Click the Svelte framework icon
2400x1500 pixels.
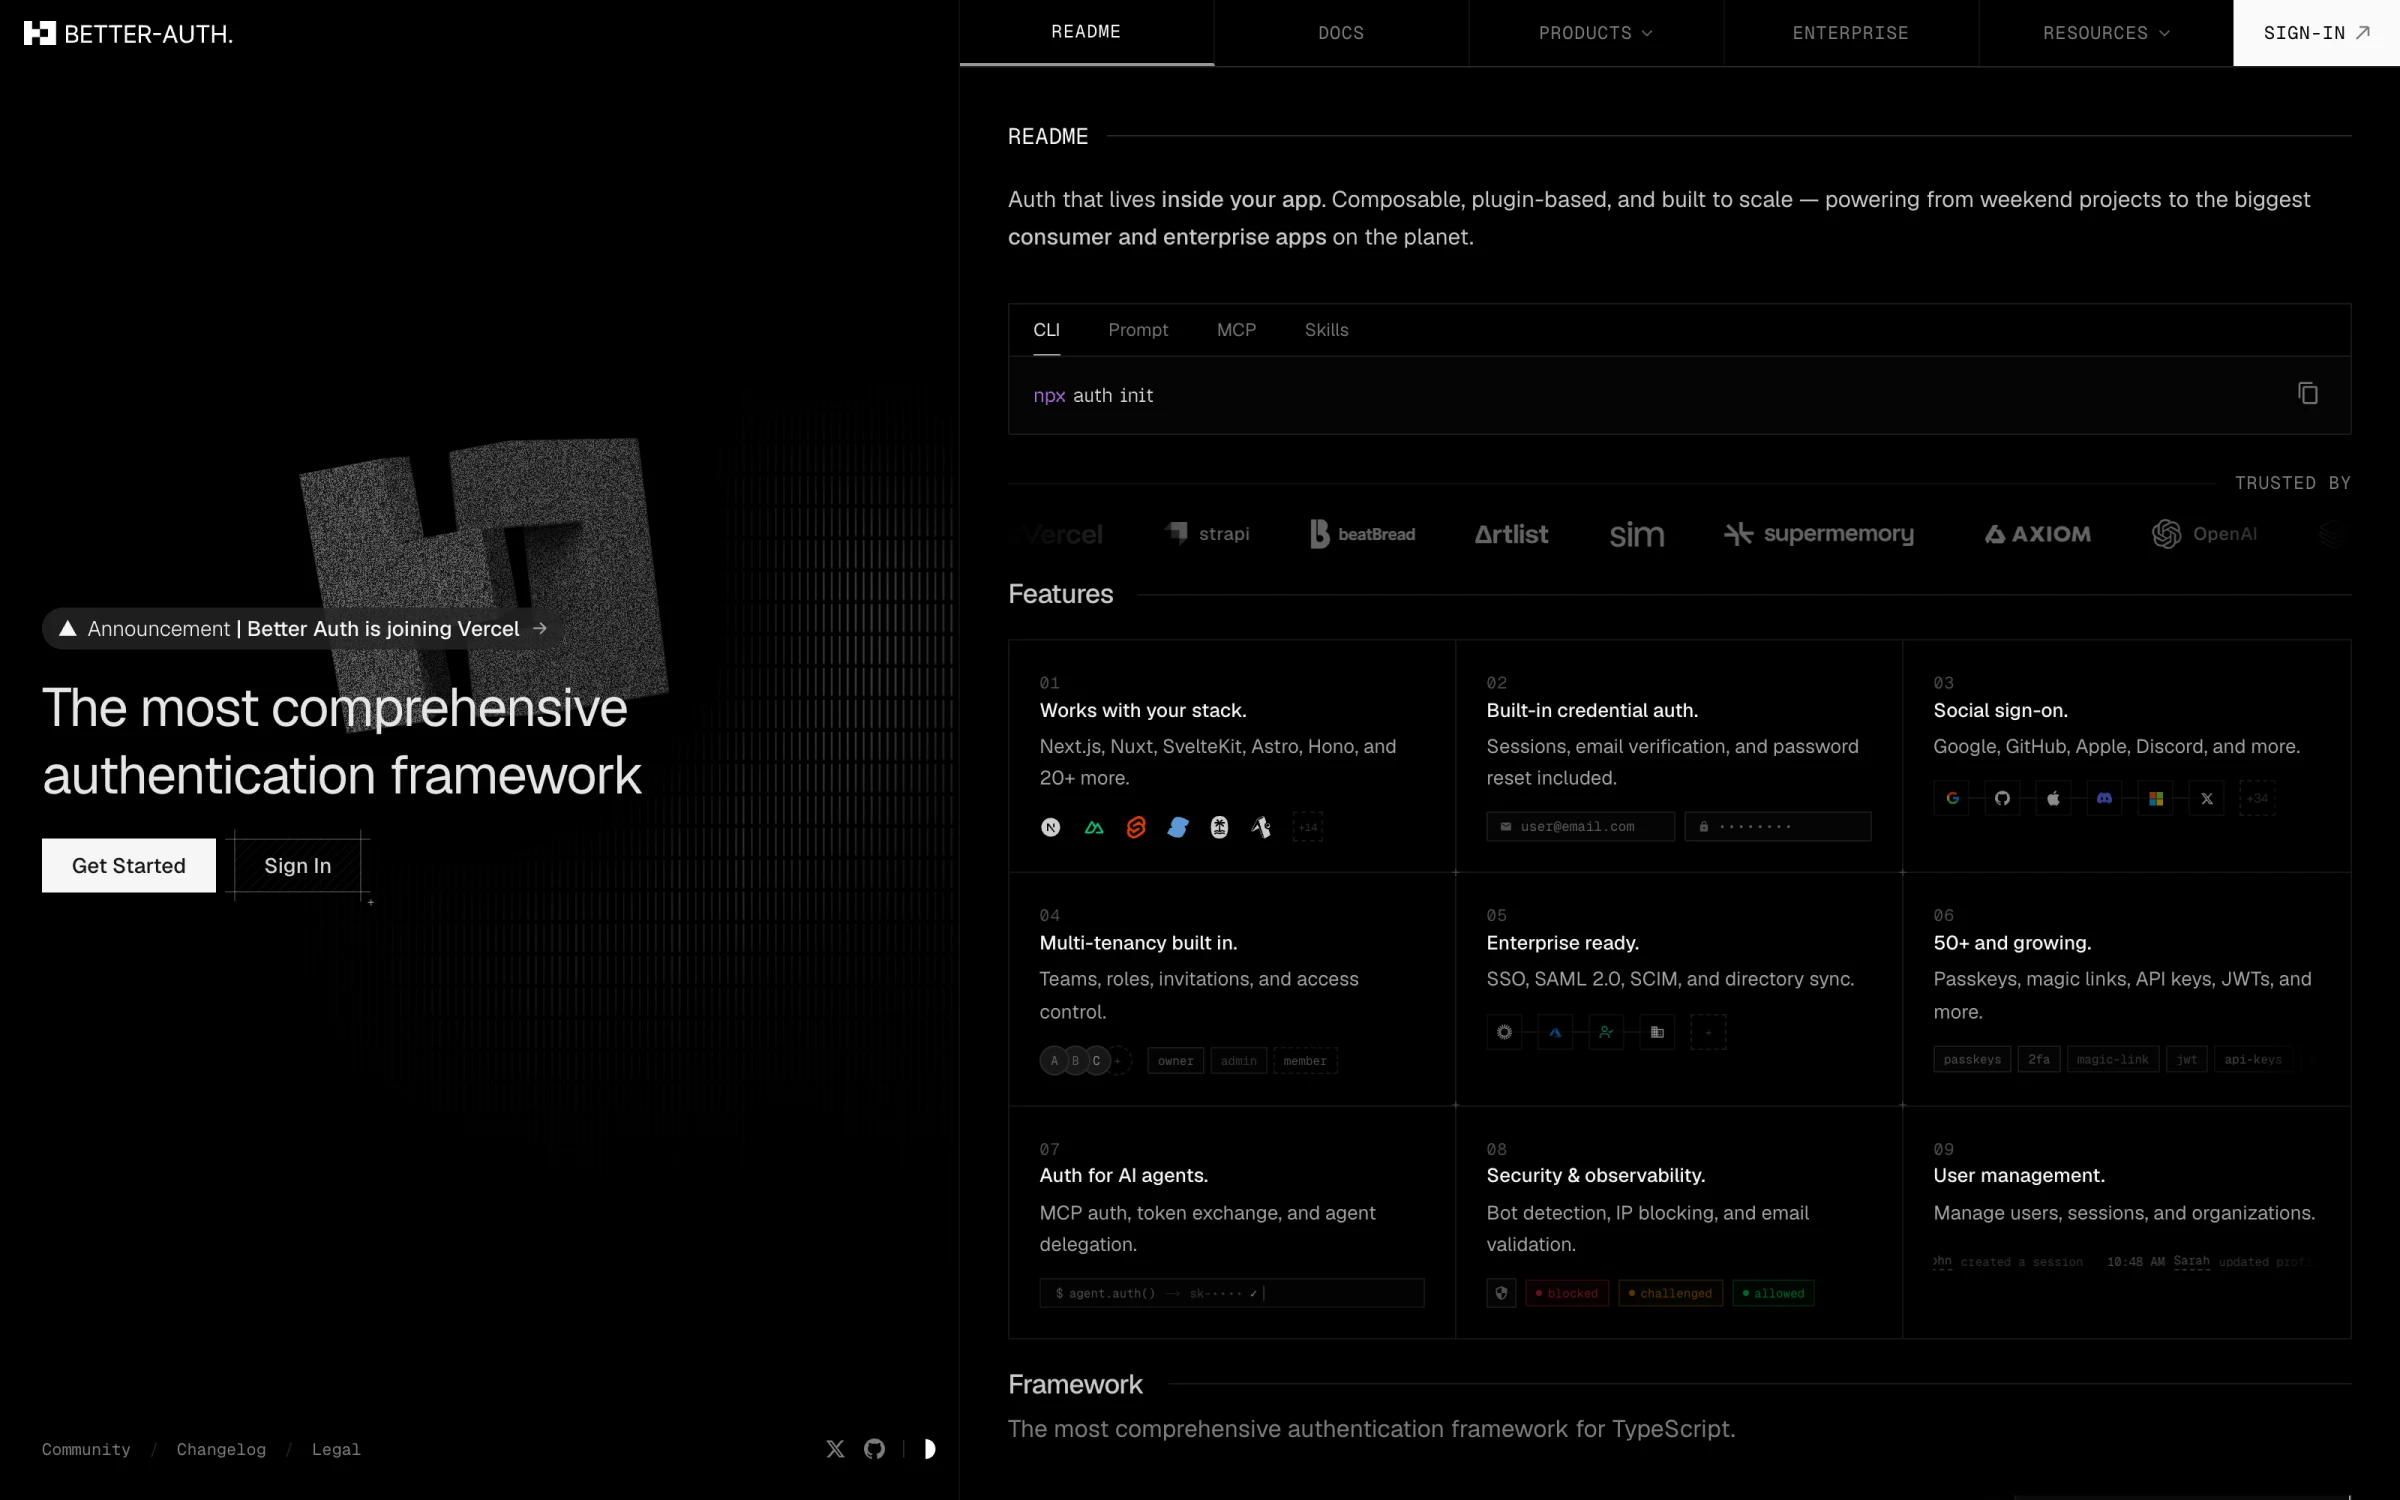tap(1136, 827)
